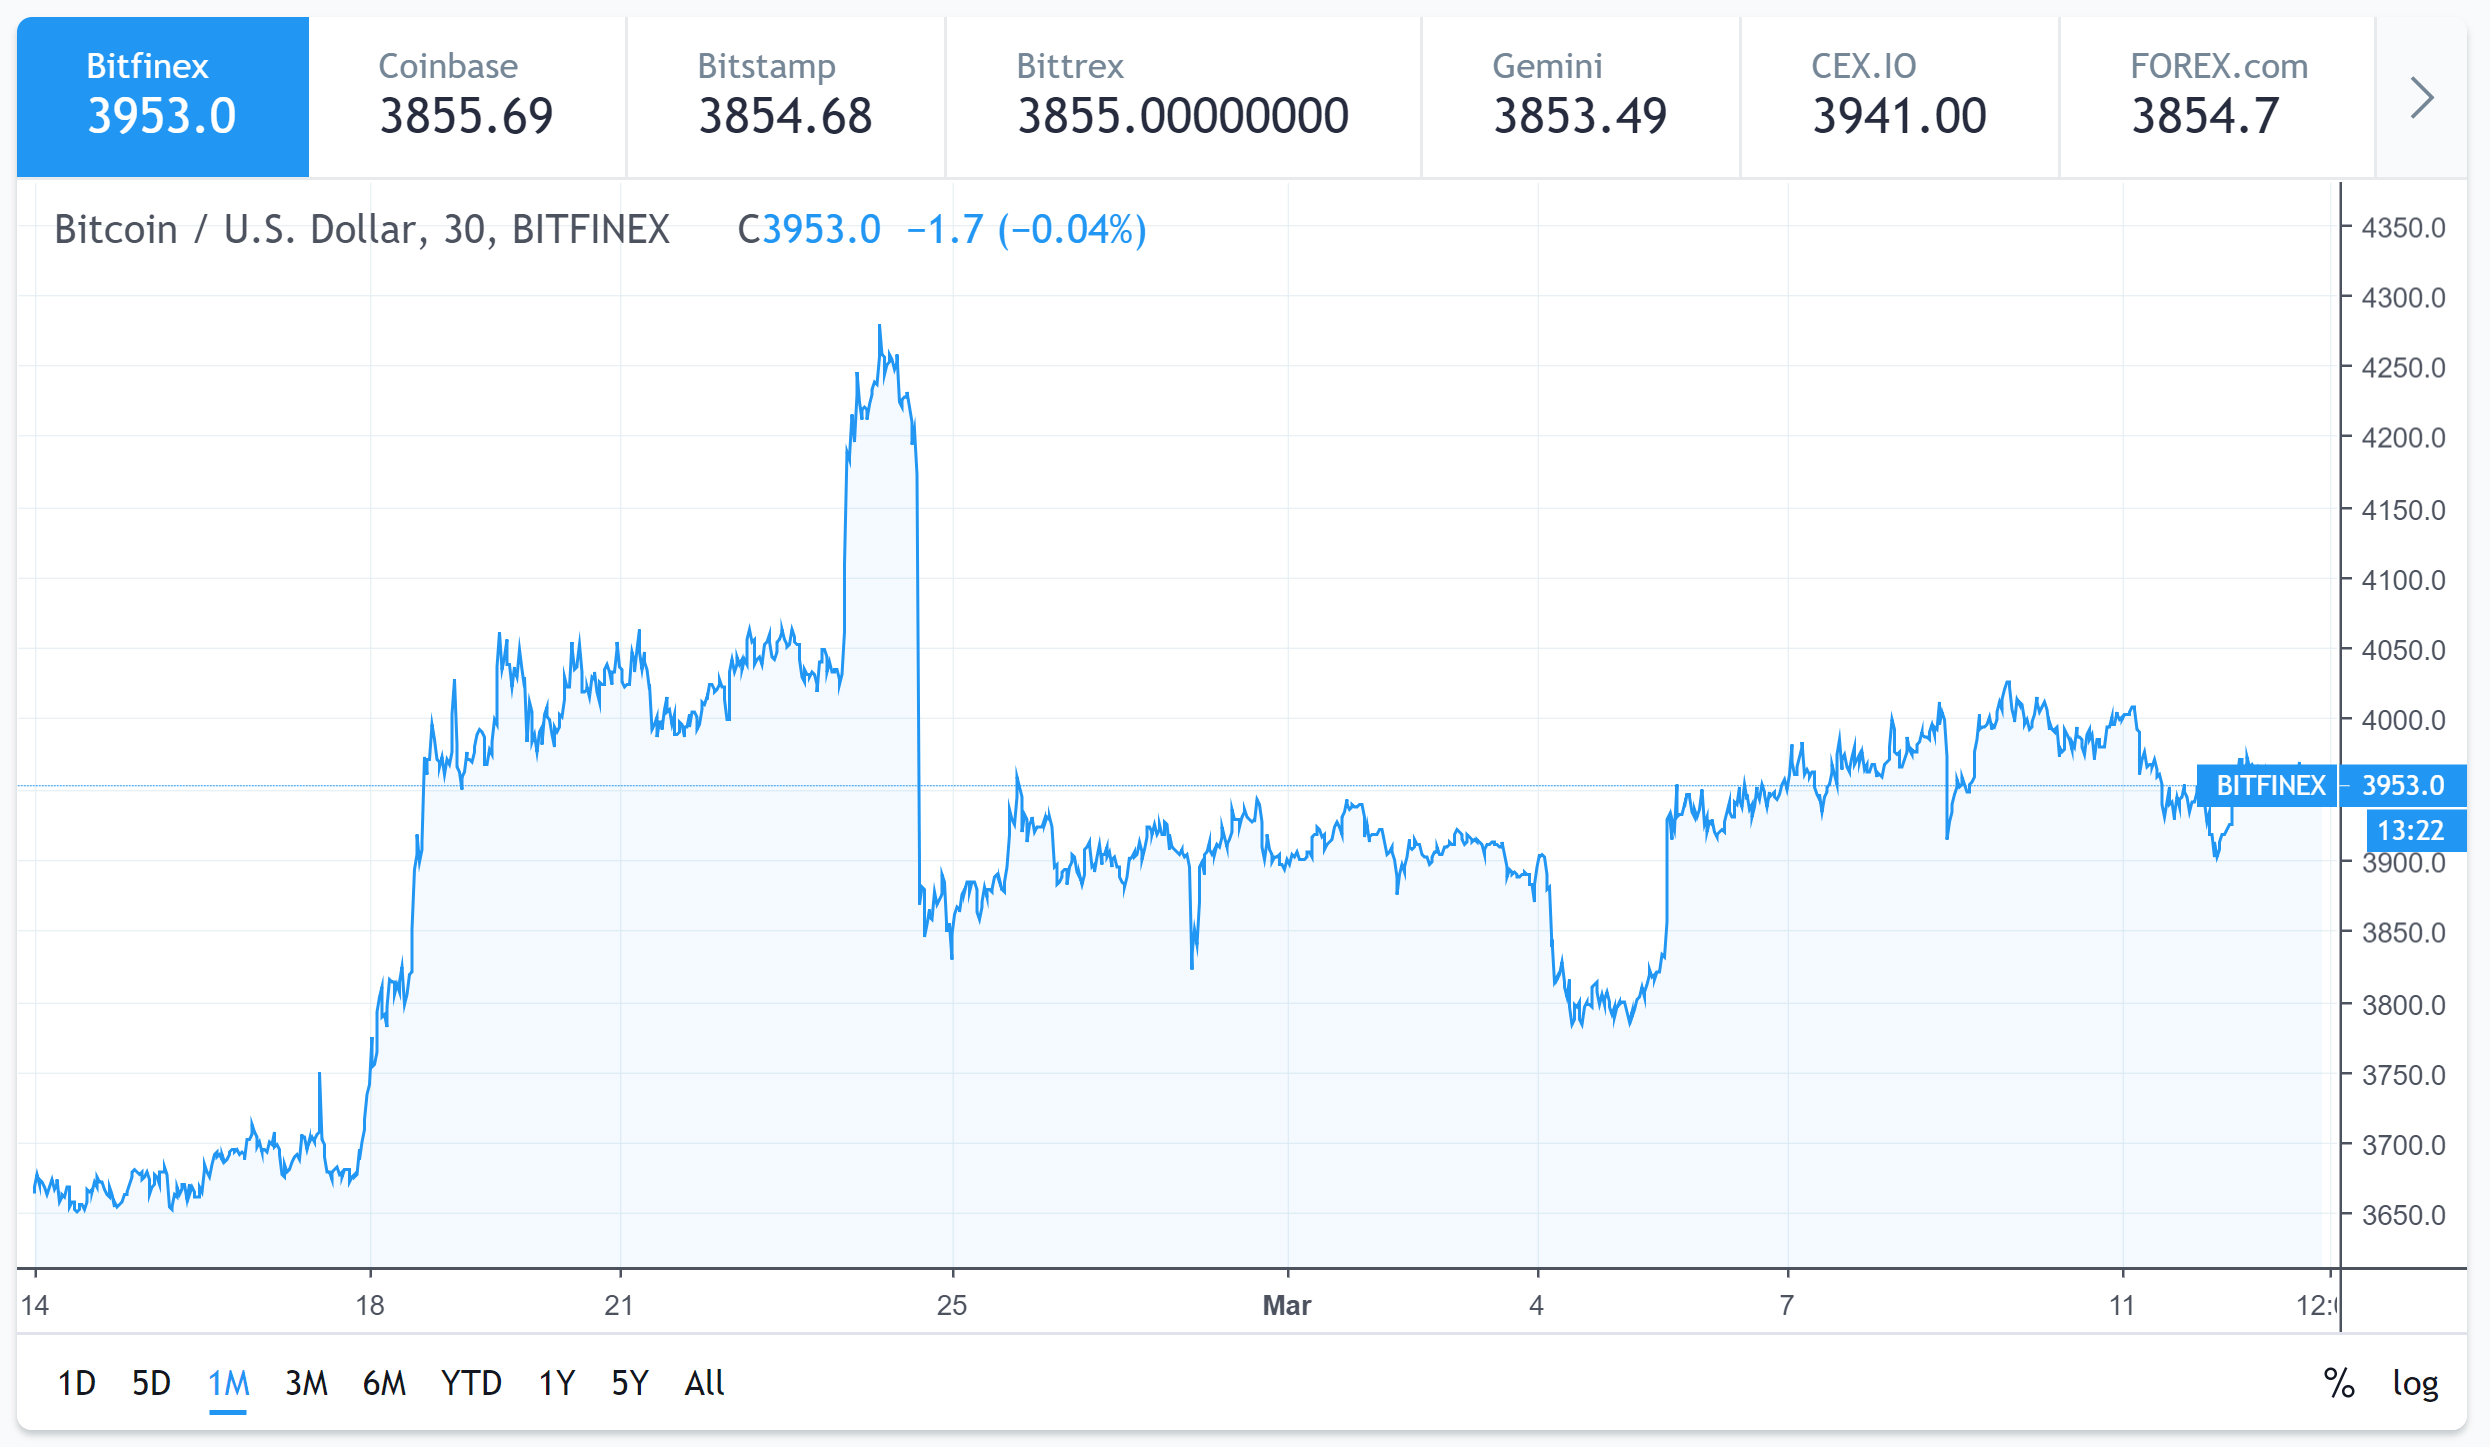Screen dimensions: 2490x1447
Task: Click the 11 date label on time axis
Action: point(2122,1305)
